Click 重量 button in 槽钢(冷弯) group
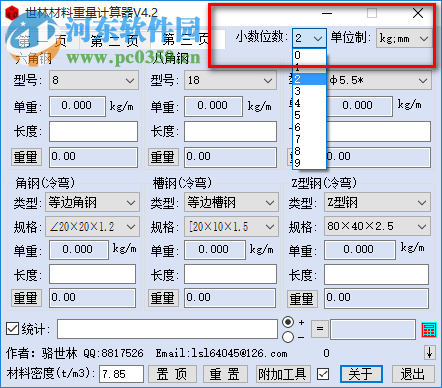Screen dimensions: 442x388 [x=163, y=298]
